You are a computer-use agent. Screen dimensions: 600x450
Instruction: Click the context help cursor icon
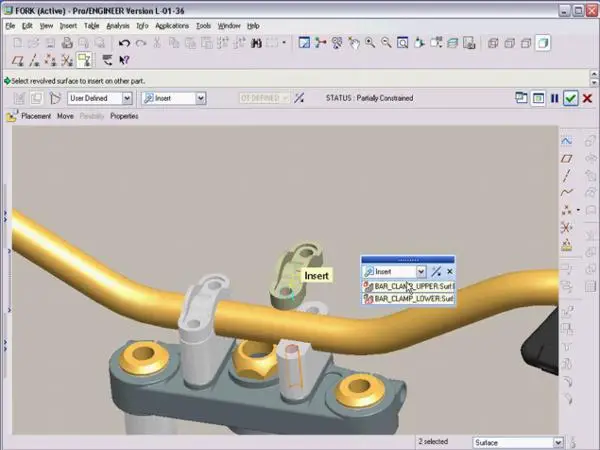point(124,60)
